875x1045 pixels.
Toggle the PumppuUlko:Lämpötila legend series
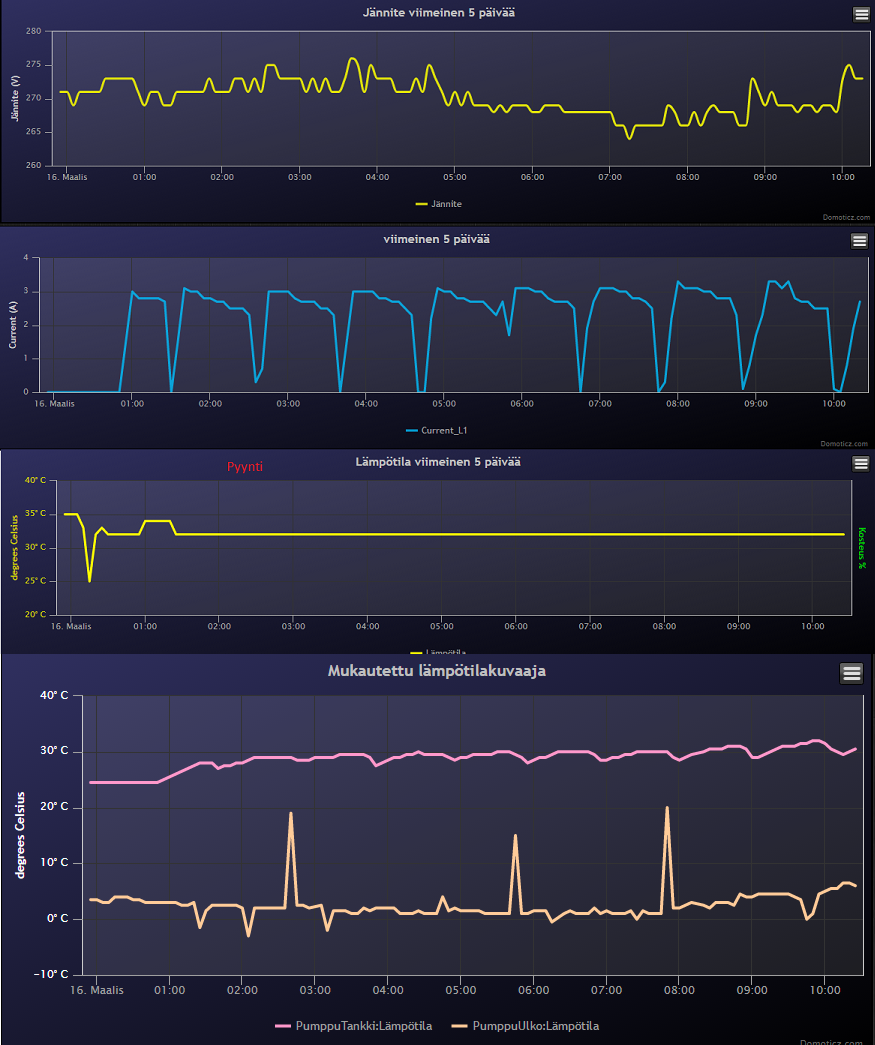[526, 1026]
